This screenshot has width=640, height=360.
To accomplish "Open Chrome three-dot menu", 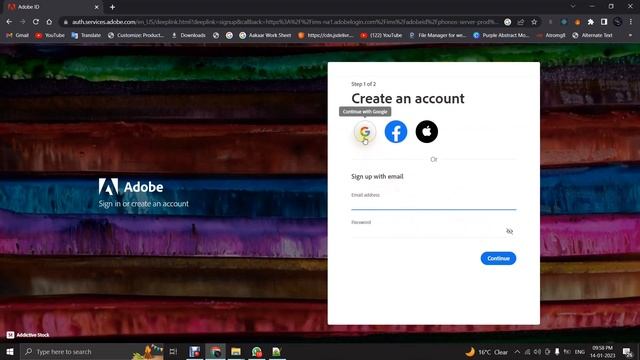I will 631,22.
